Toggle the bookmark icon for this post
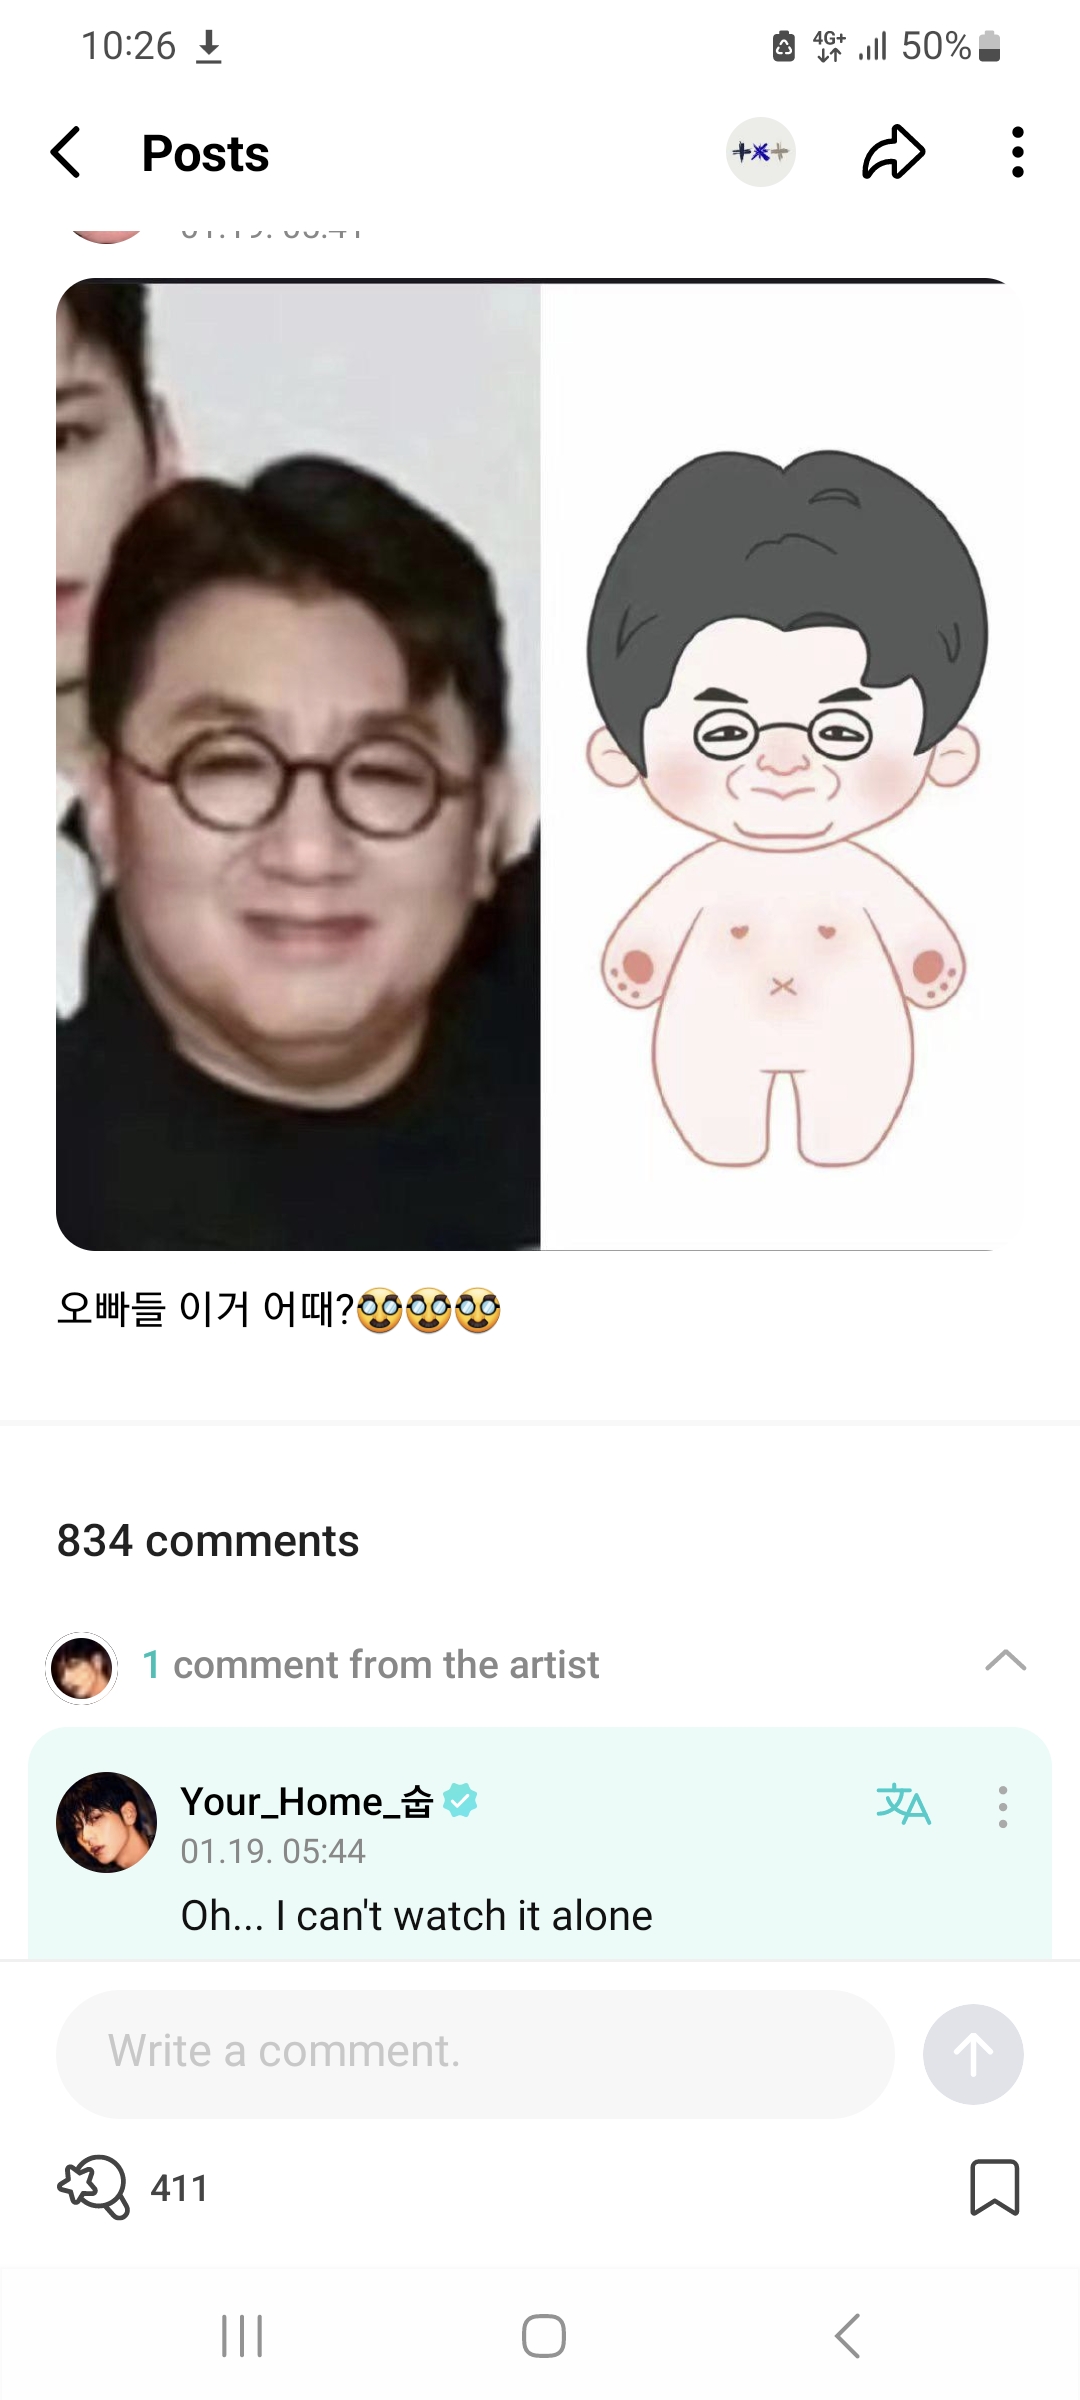Viewport: 1080px width, 2400px height. pos(994,2187)
